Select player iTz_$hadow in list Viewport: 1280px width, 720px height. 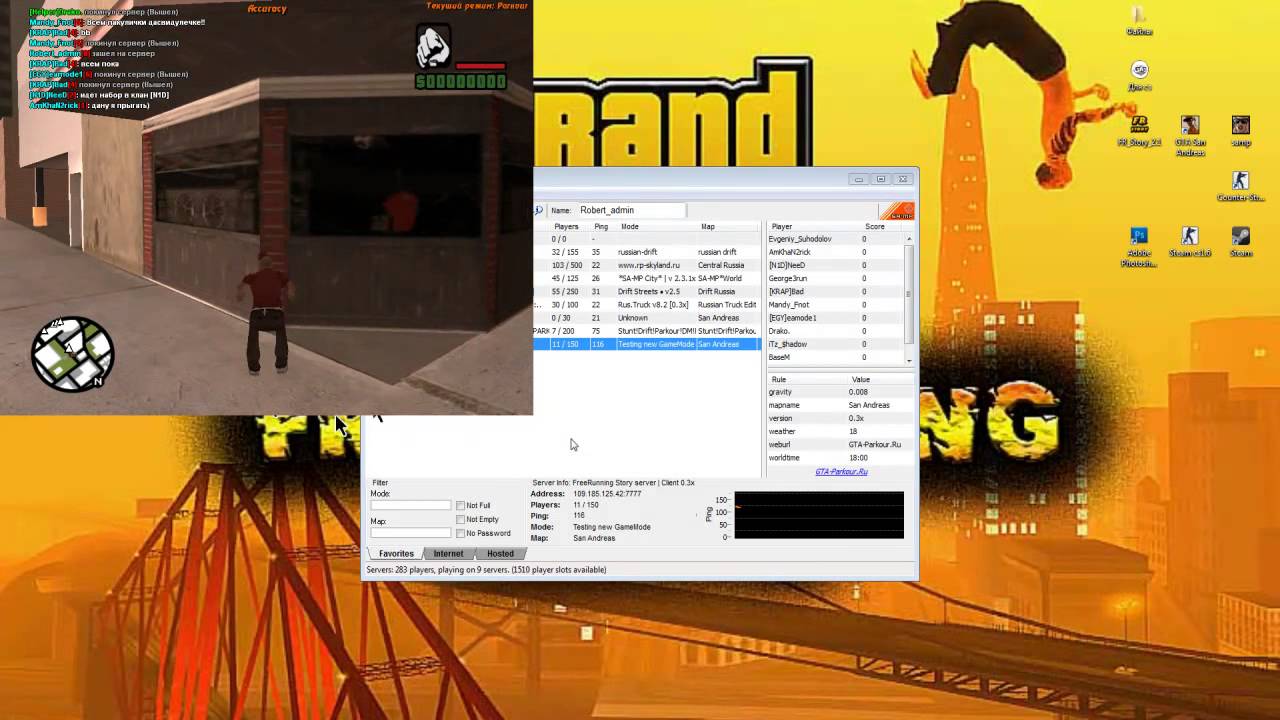(x=836, y=344)
